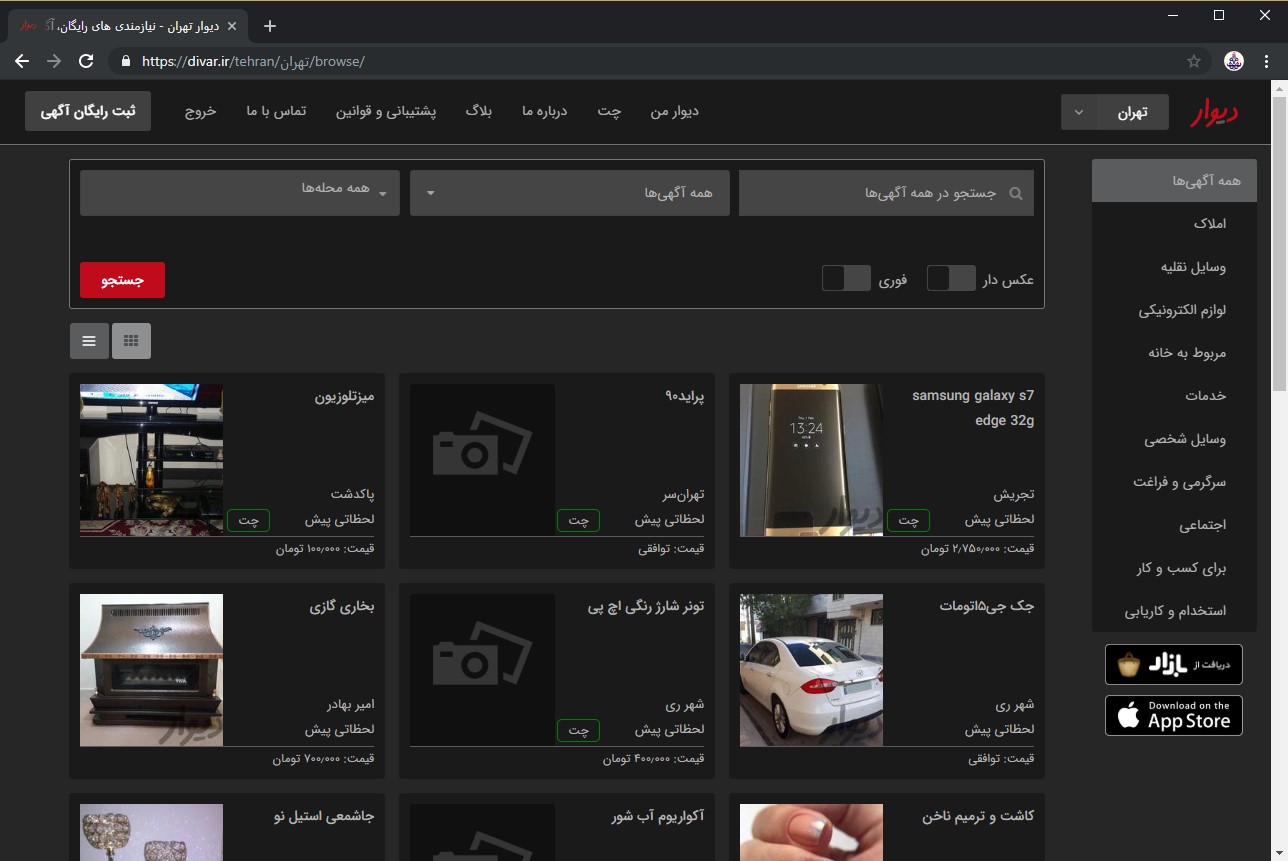Screen dimensions: 1288x861
Task: Bookmark this page with the star icon
Action: point(1193,61)
